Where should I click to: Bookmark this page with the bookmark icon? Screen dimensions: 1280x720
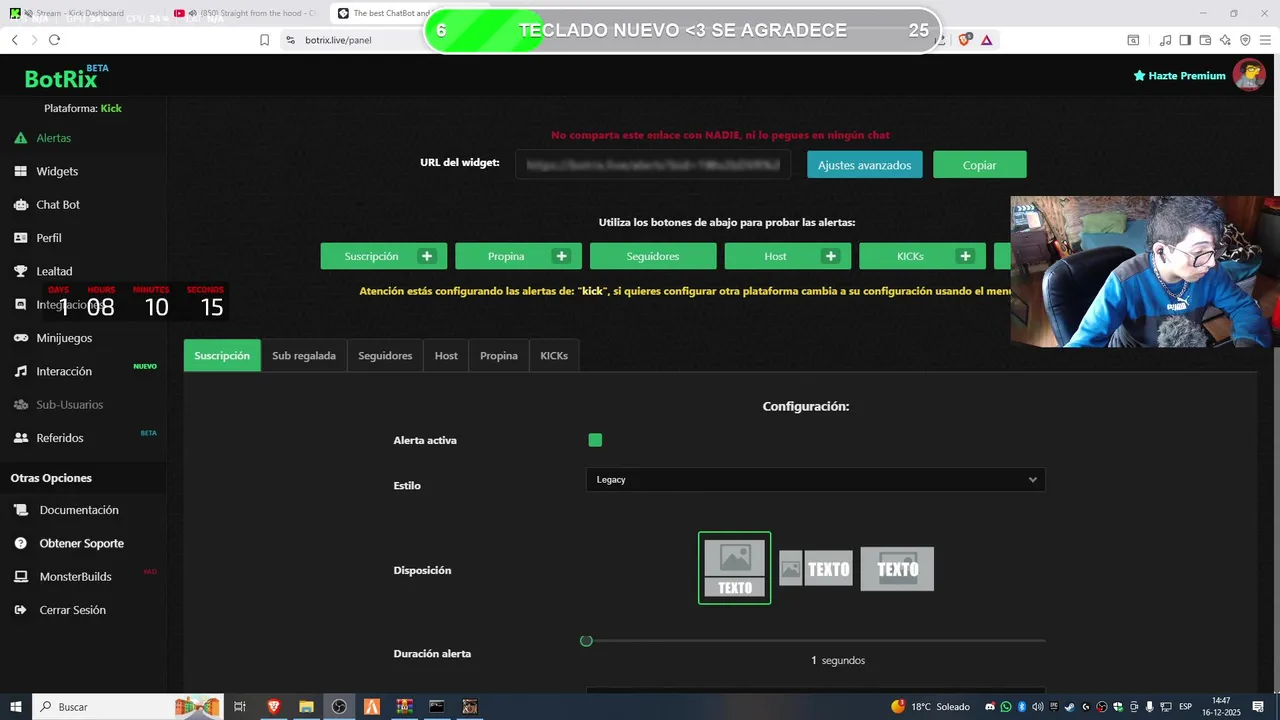pos(264,40)
